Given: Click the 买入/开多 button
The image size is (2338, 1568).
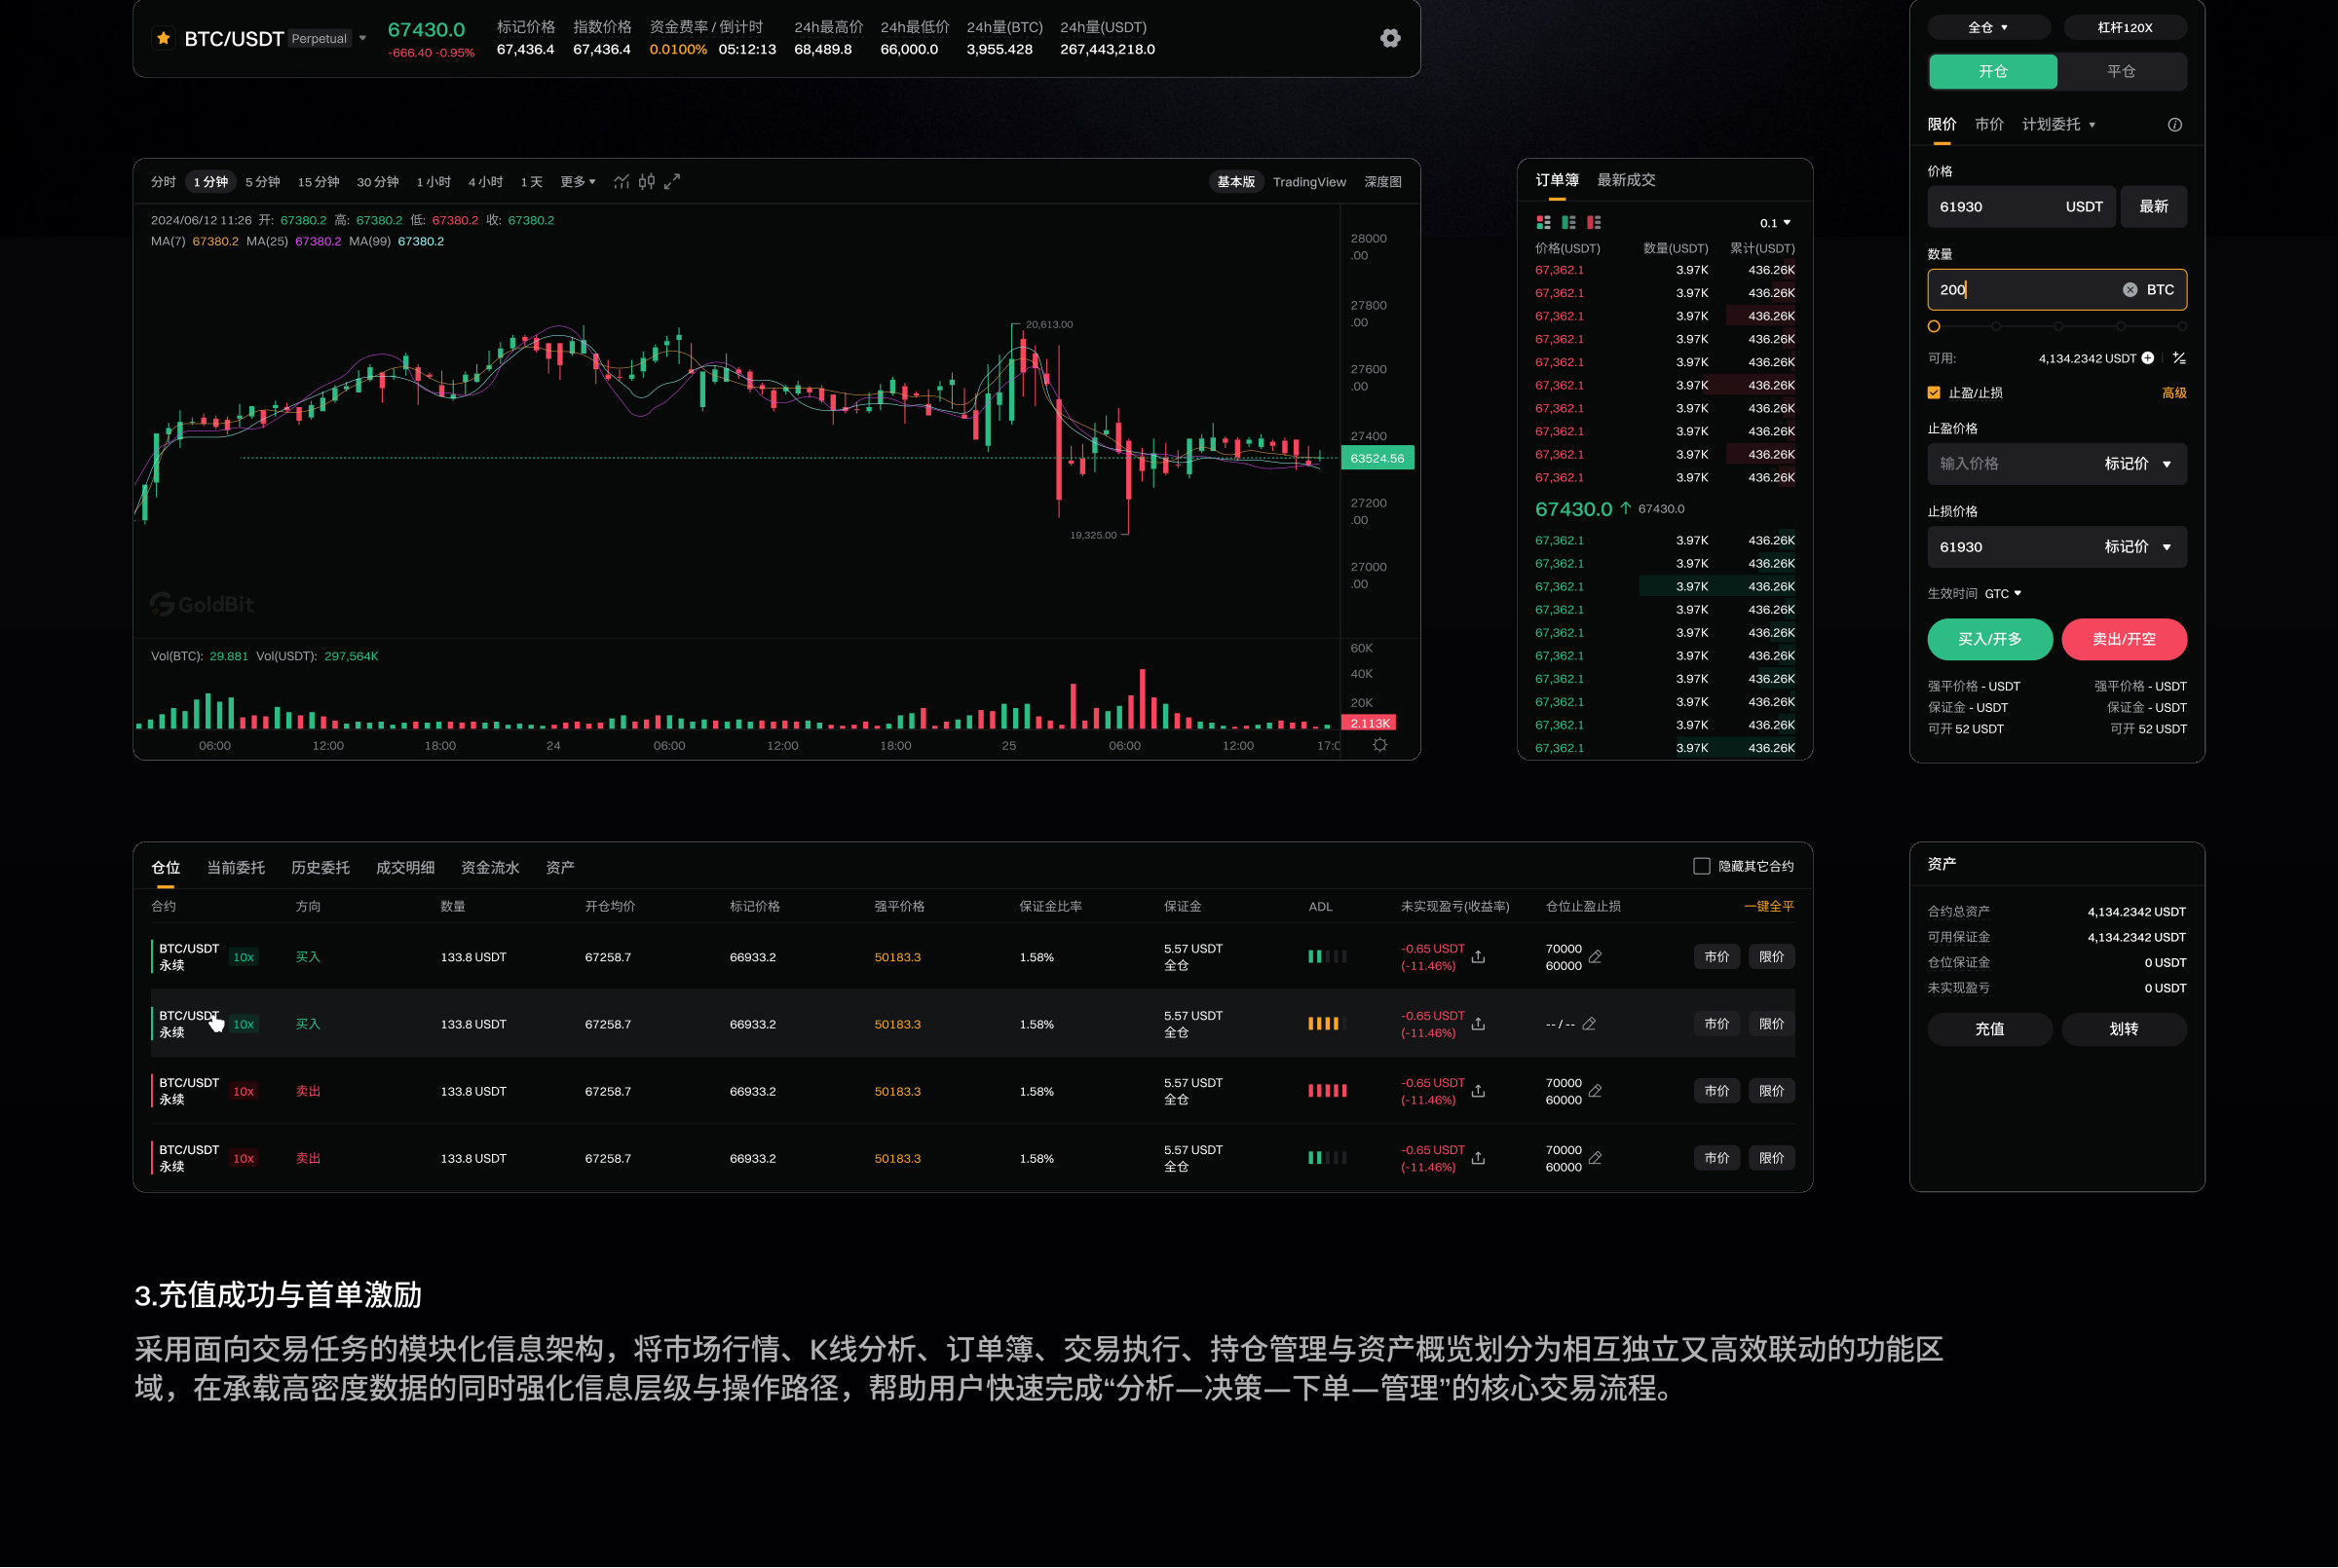Looking at the screenshot, I should pyautogui.click(x=1990, y=639).
